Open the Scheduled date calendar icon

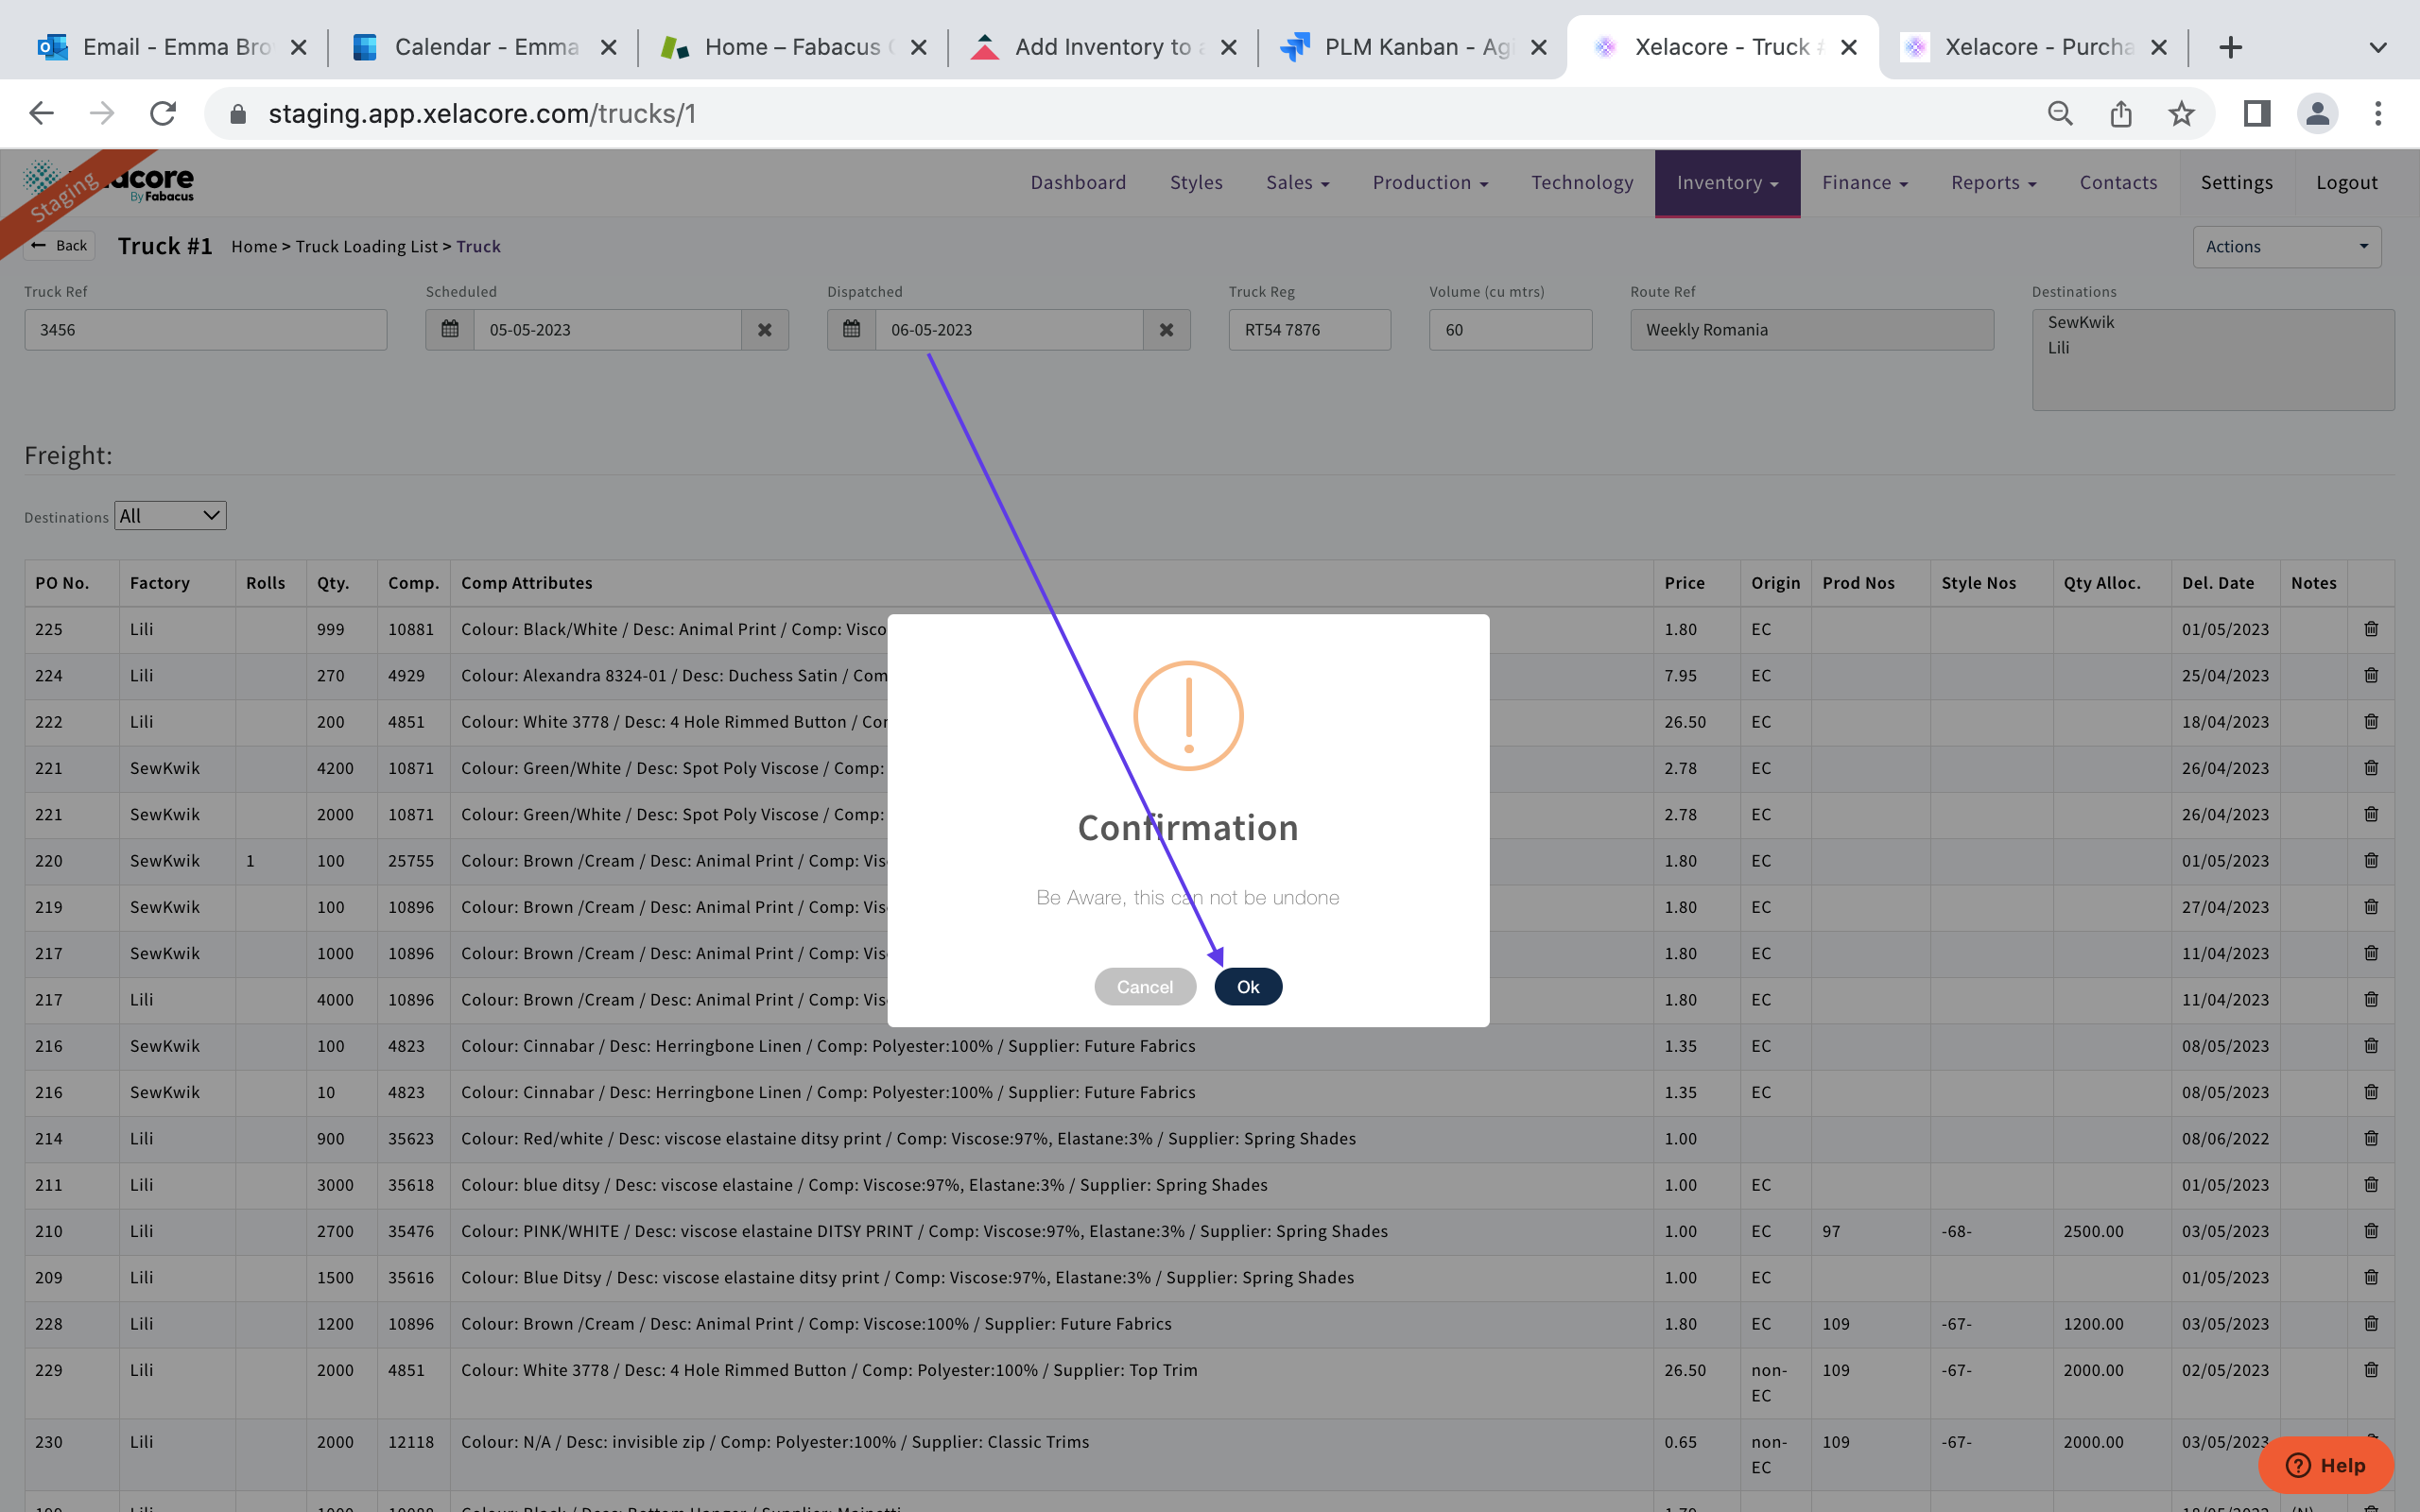[450, 330]
